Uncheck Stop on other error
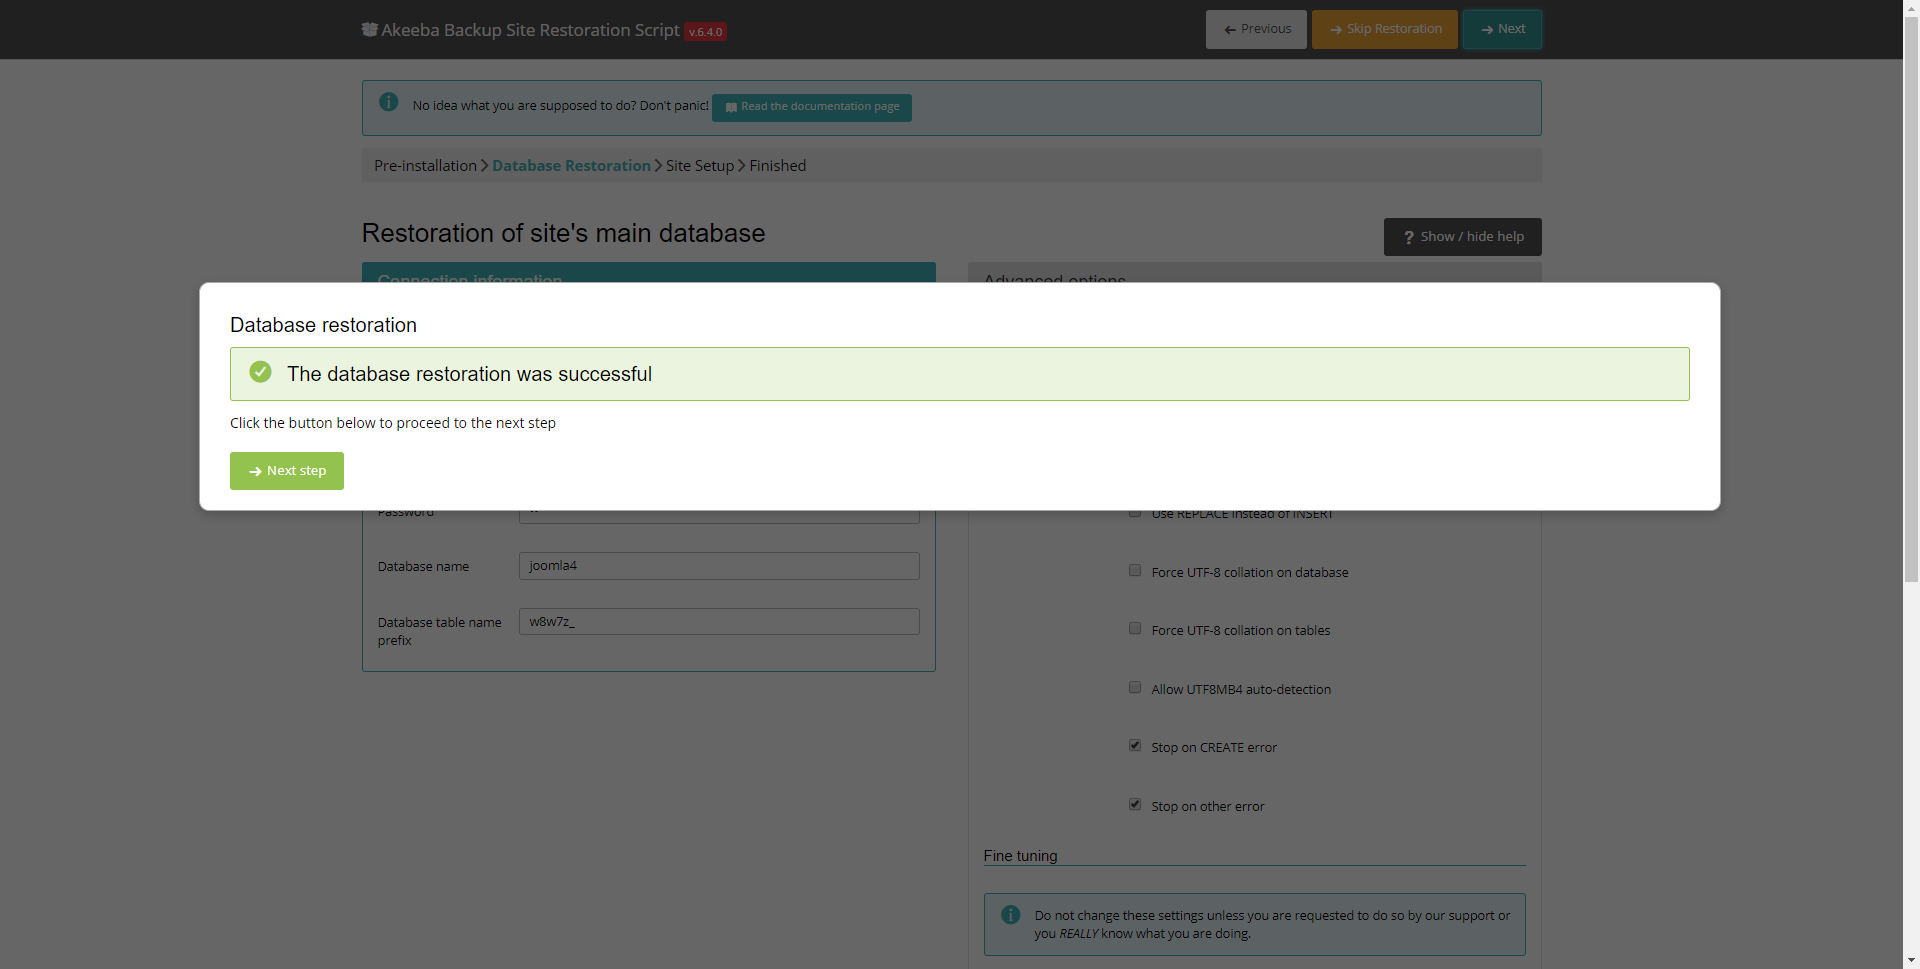Image resolution: width=1920 pixels, height=969 pixels. point(1135,805)
